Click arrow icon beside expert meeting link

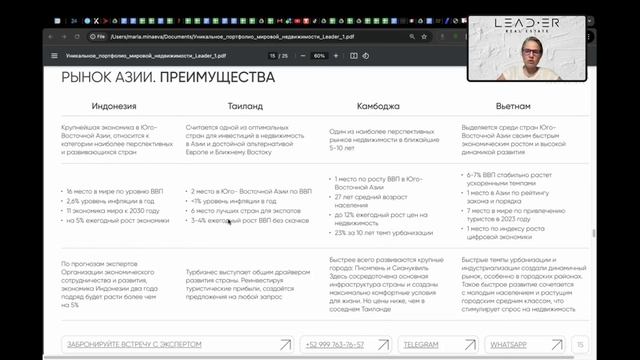(286, 345)
